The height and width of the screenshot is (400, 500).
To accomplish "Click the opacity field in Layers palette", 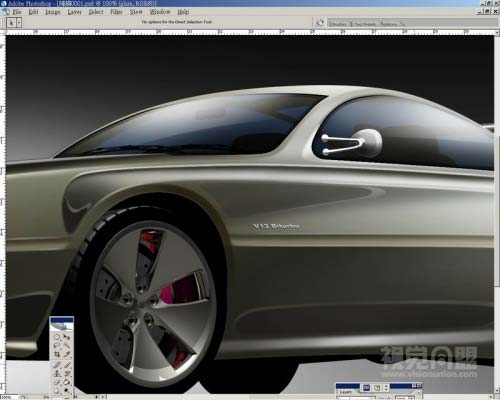I will click(405, 398).
